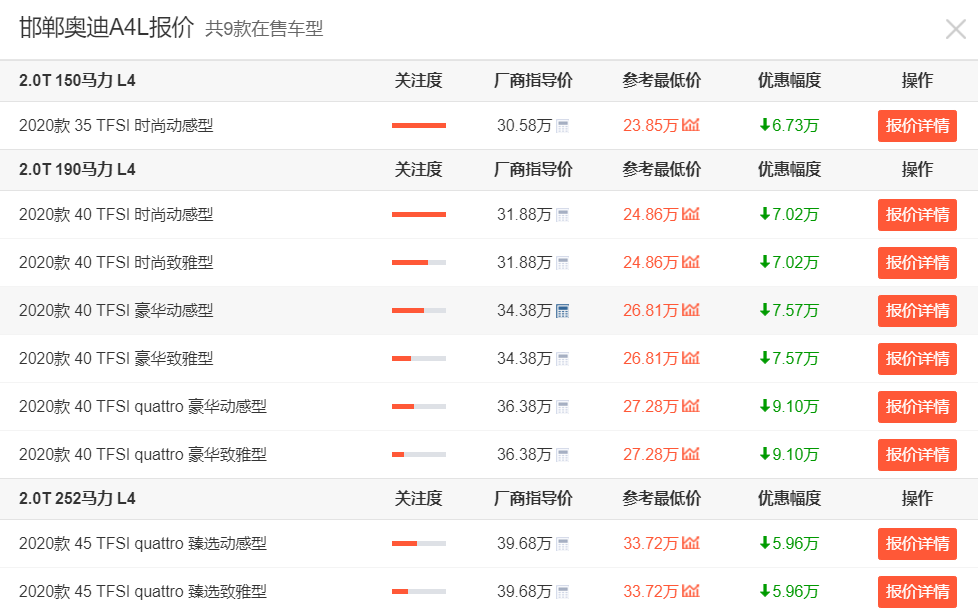Click attention bar of 35 TFSI 时尚动感型
This screenshot has height=613, width=978.
(419, 125)
